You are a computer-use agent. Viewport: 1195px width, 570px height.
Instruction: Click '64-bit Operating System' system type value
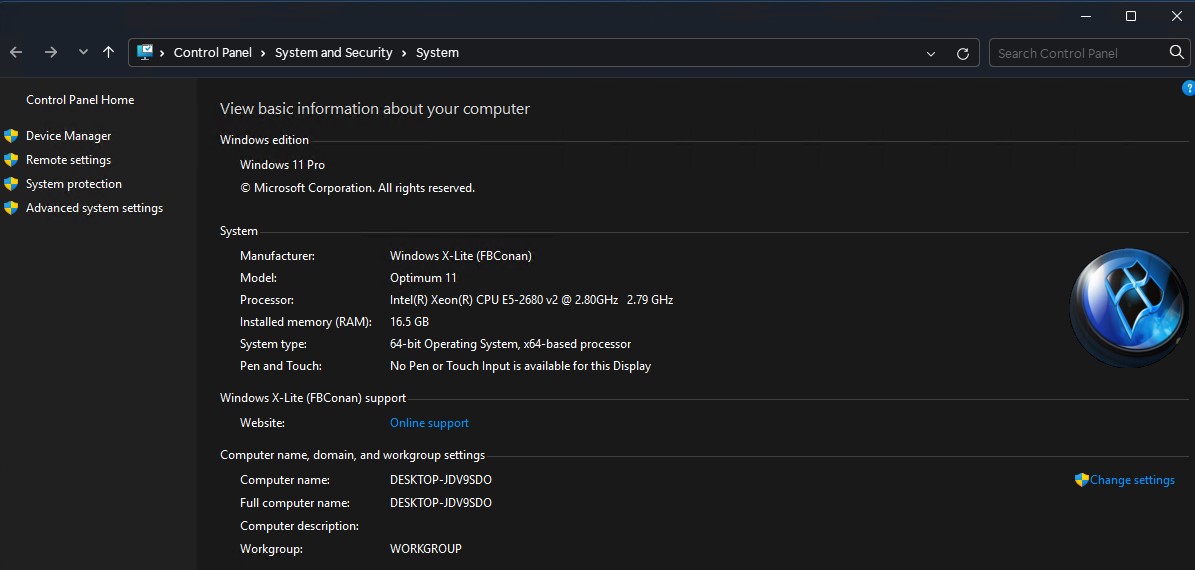(453, 344)
